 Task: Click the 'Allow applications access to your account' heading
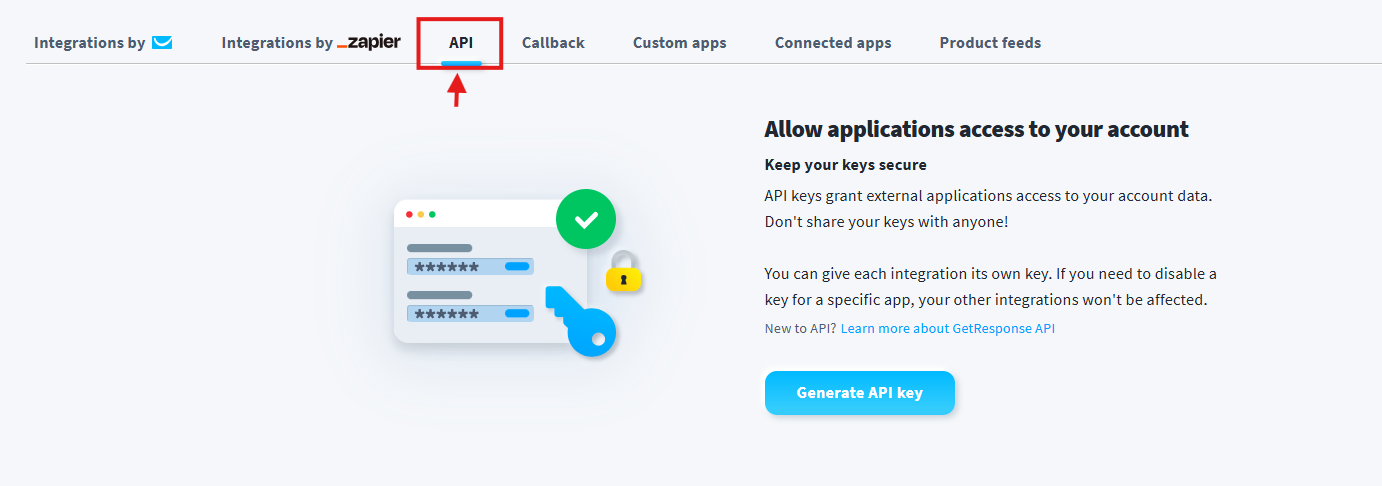click(x=976, y=129)
